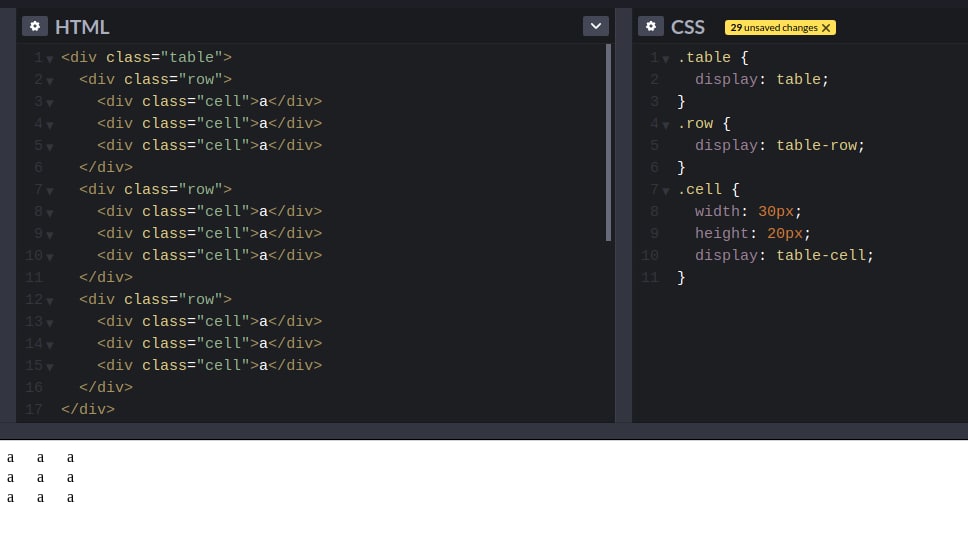The width and height of the screenshot is (968, 545).
Task: Click the .row selector in CSS
Action: pos(695,123)
